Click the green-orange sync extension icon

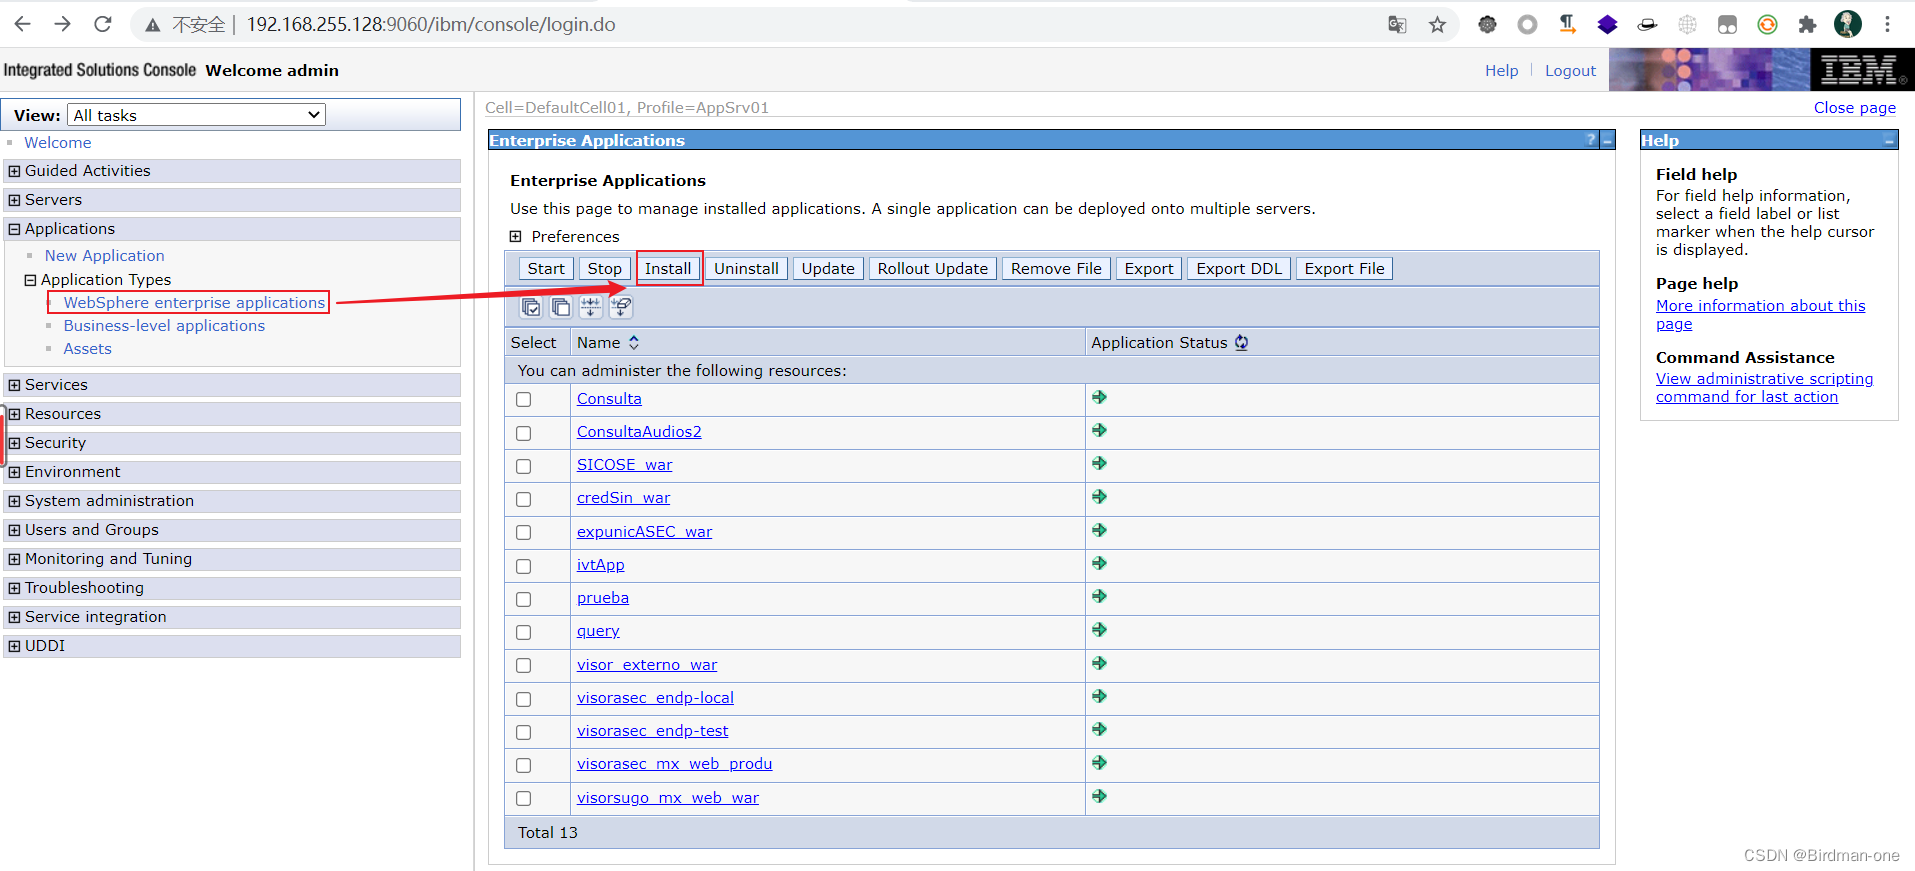click(x=1767, y=25)
